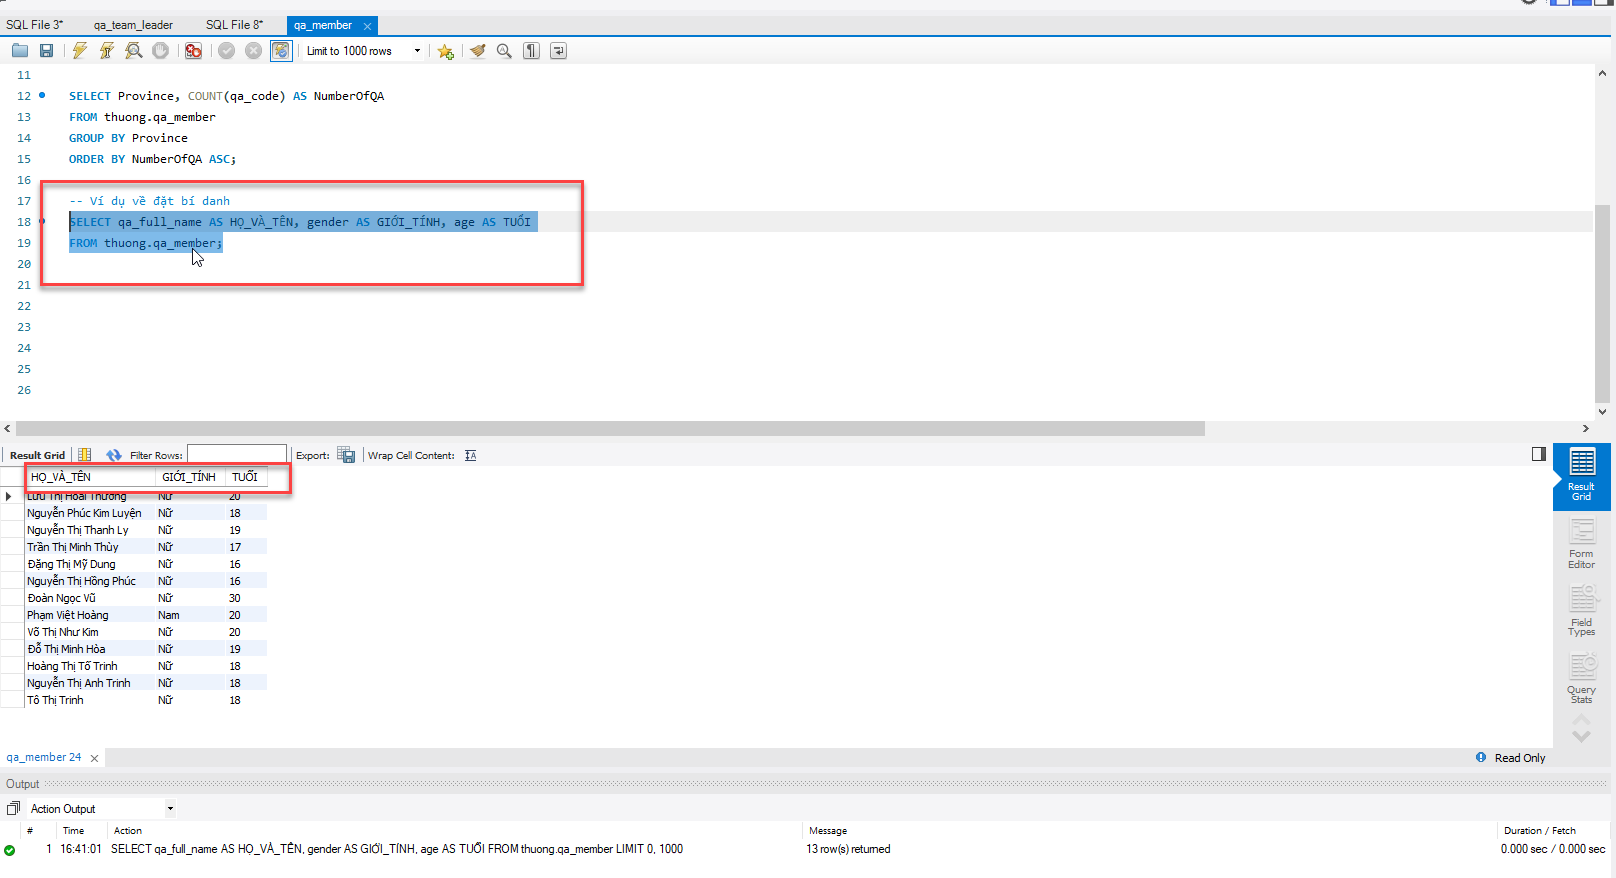Click the statement marker dot on line 12

tap(42, 96)
